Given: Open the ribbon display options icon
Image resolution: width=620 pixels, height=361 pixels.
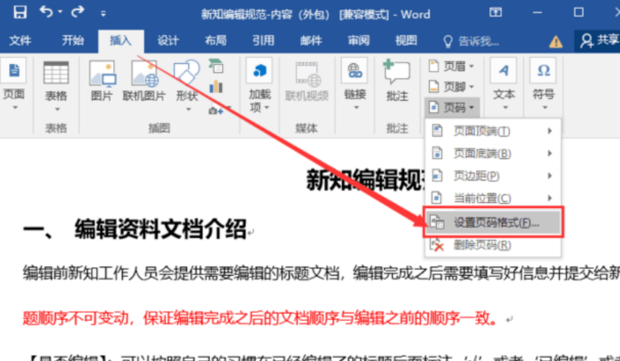Looking at the screenshot, I should coord(495,12).
